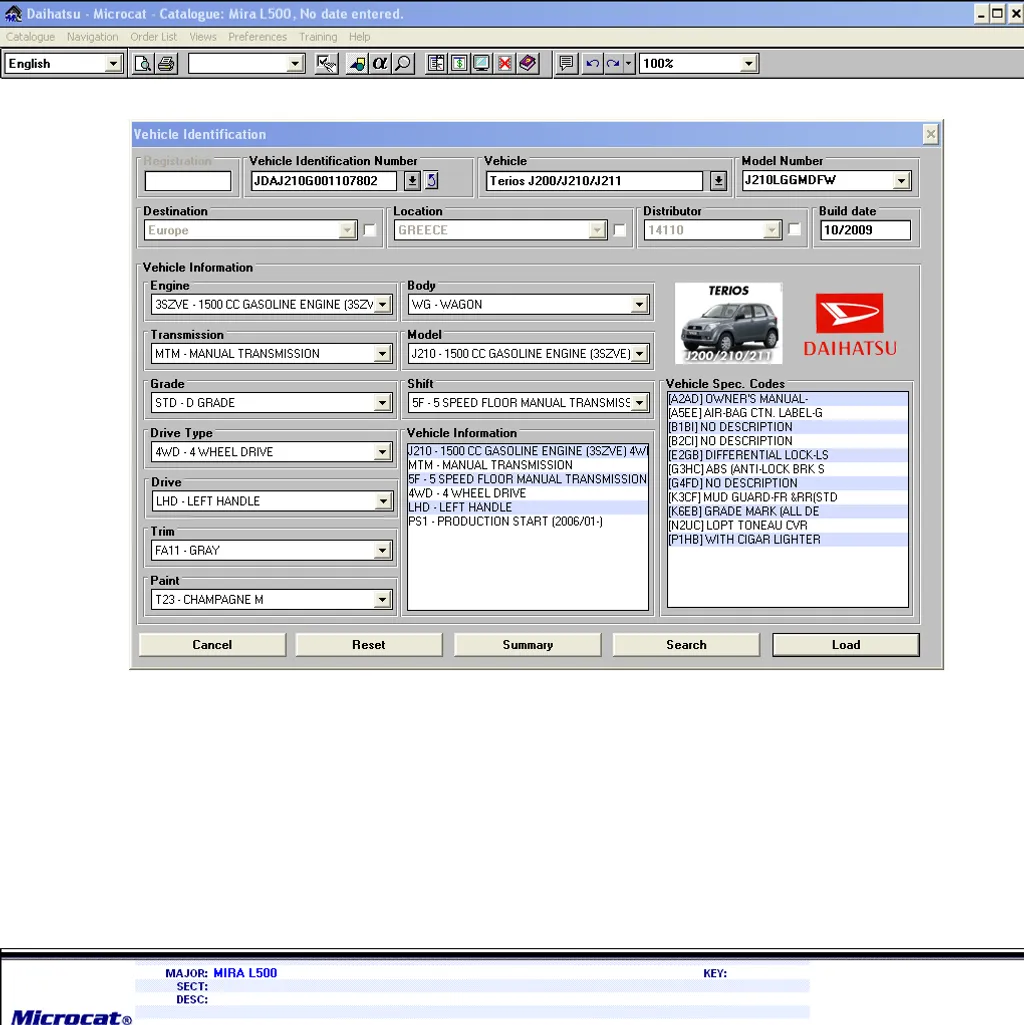Click the Search button
This screenshot has height=1025, width=1024.
click(x=686, y=645)
